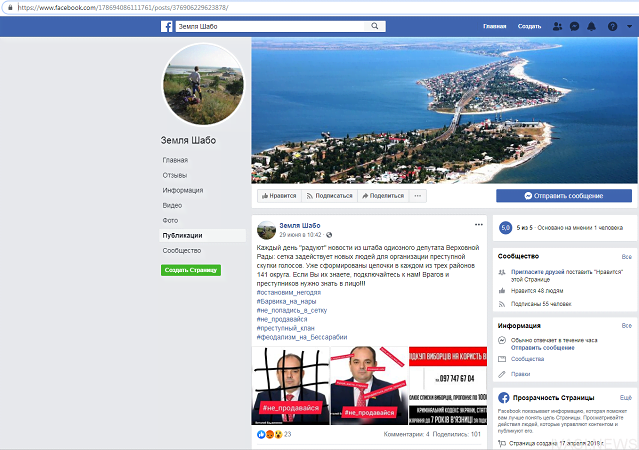
Task: Open post image with black bars drawn
Action: point(291,386)
